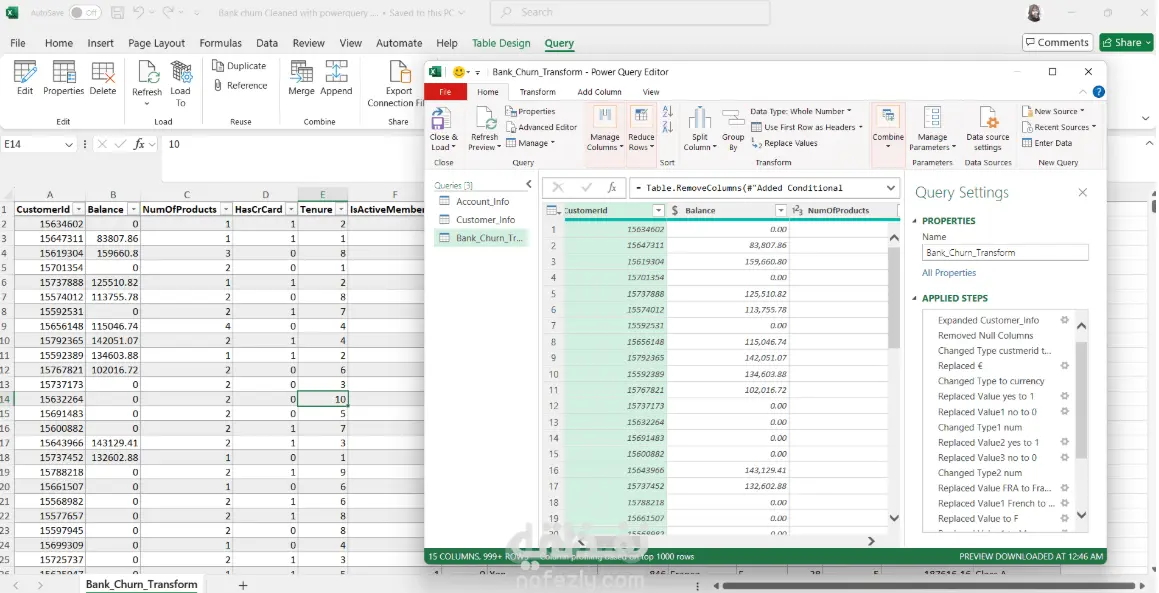Switch to the Transform tab
The height and width of the screenshot is (593, 1159).
click(x=537, y=92)
